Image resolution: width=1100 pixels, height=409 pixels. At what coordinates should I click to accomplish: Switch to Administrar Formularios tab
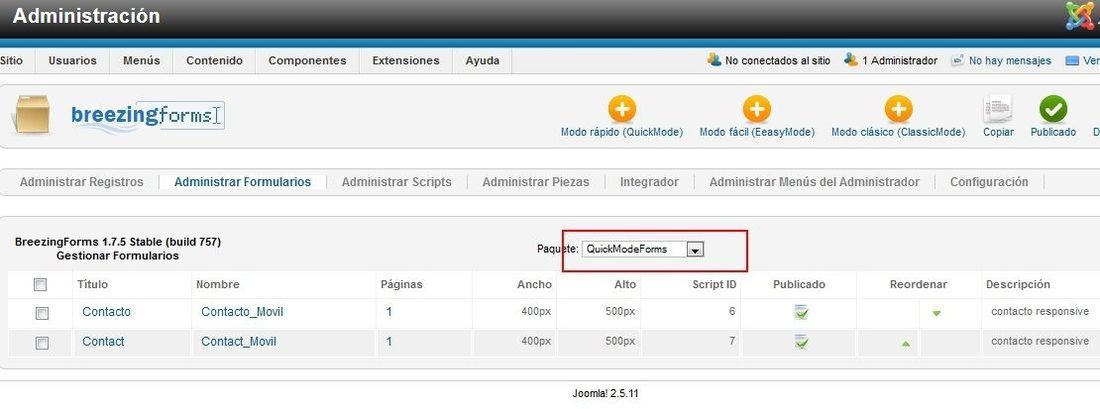tap(243, 182)
